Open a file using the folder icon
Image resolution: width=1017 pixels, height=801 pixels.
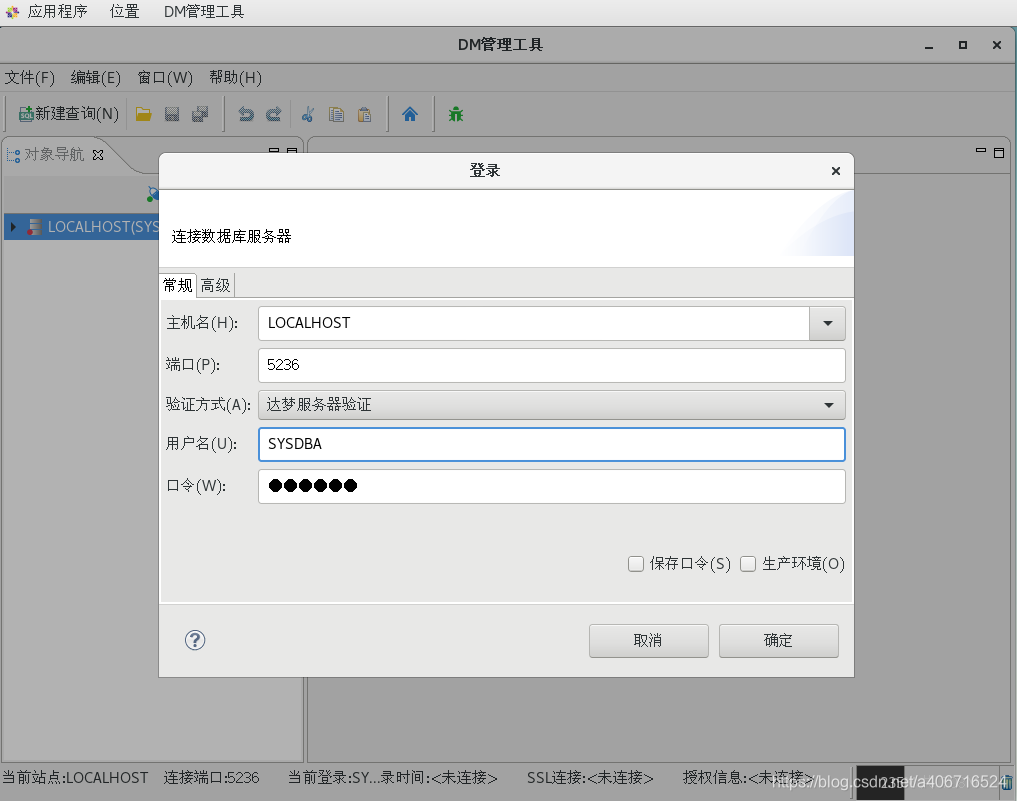pyautogui.click(x=143, y=113)
